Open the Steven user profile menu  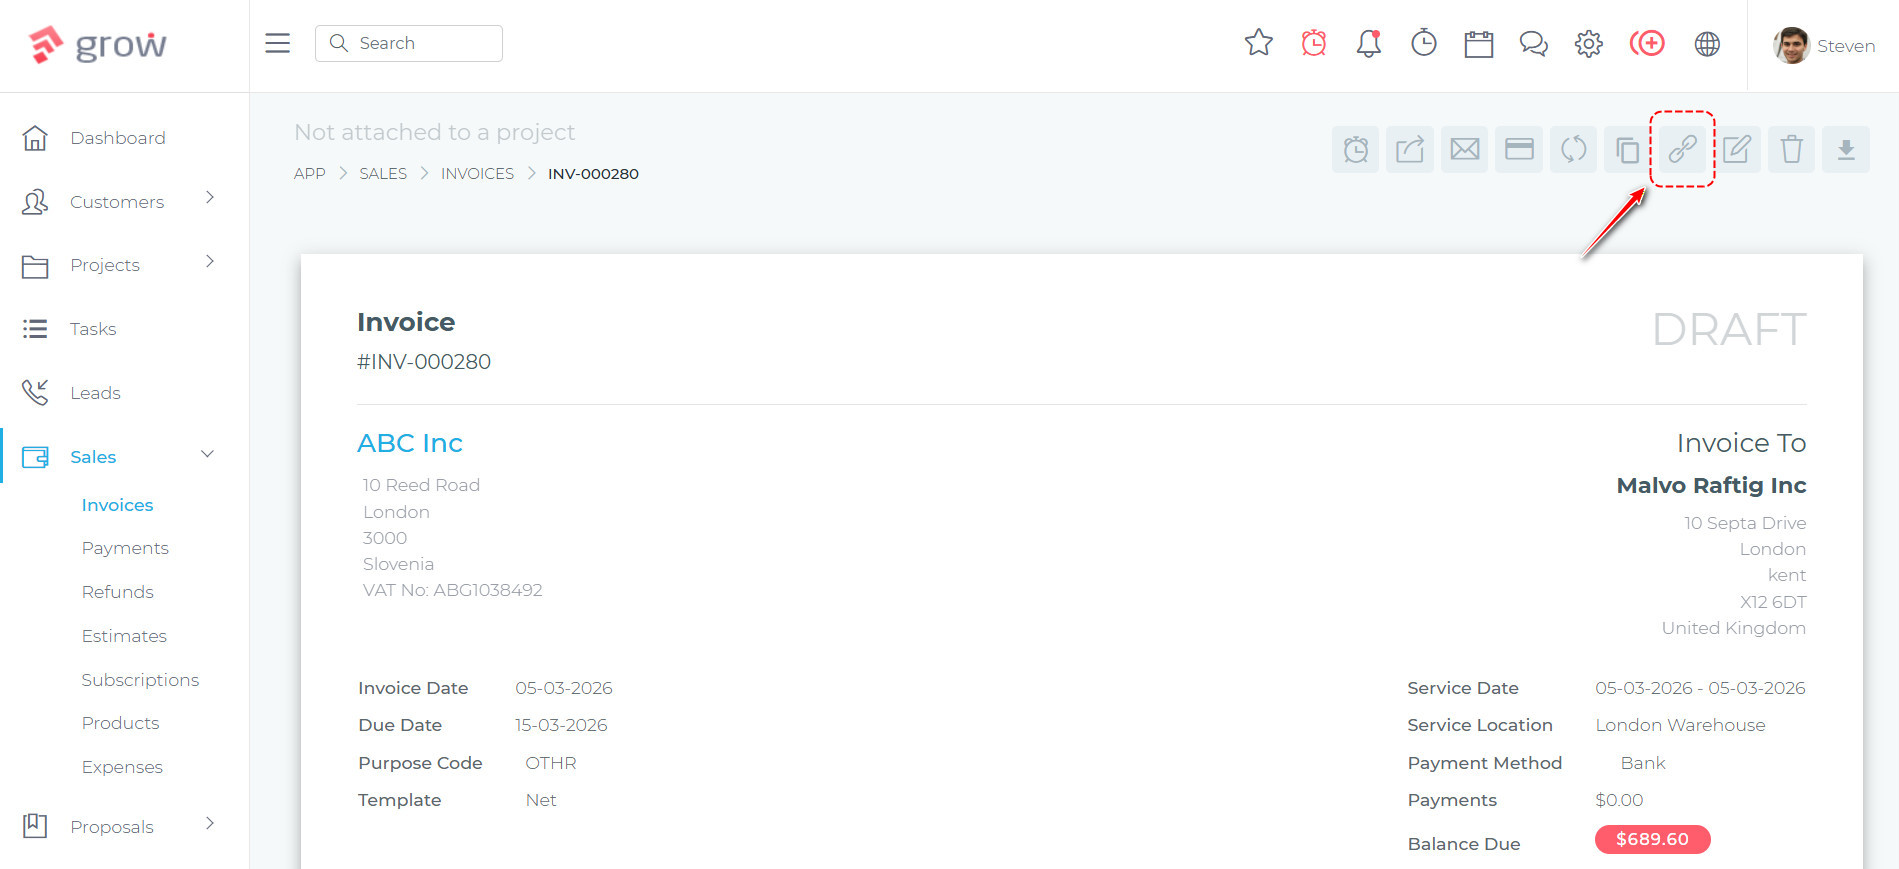(1823, 45)
